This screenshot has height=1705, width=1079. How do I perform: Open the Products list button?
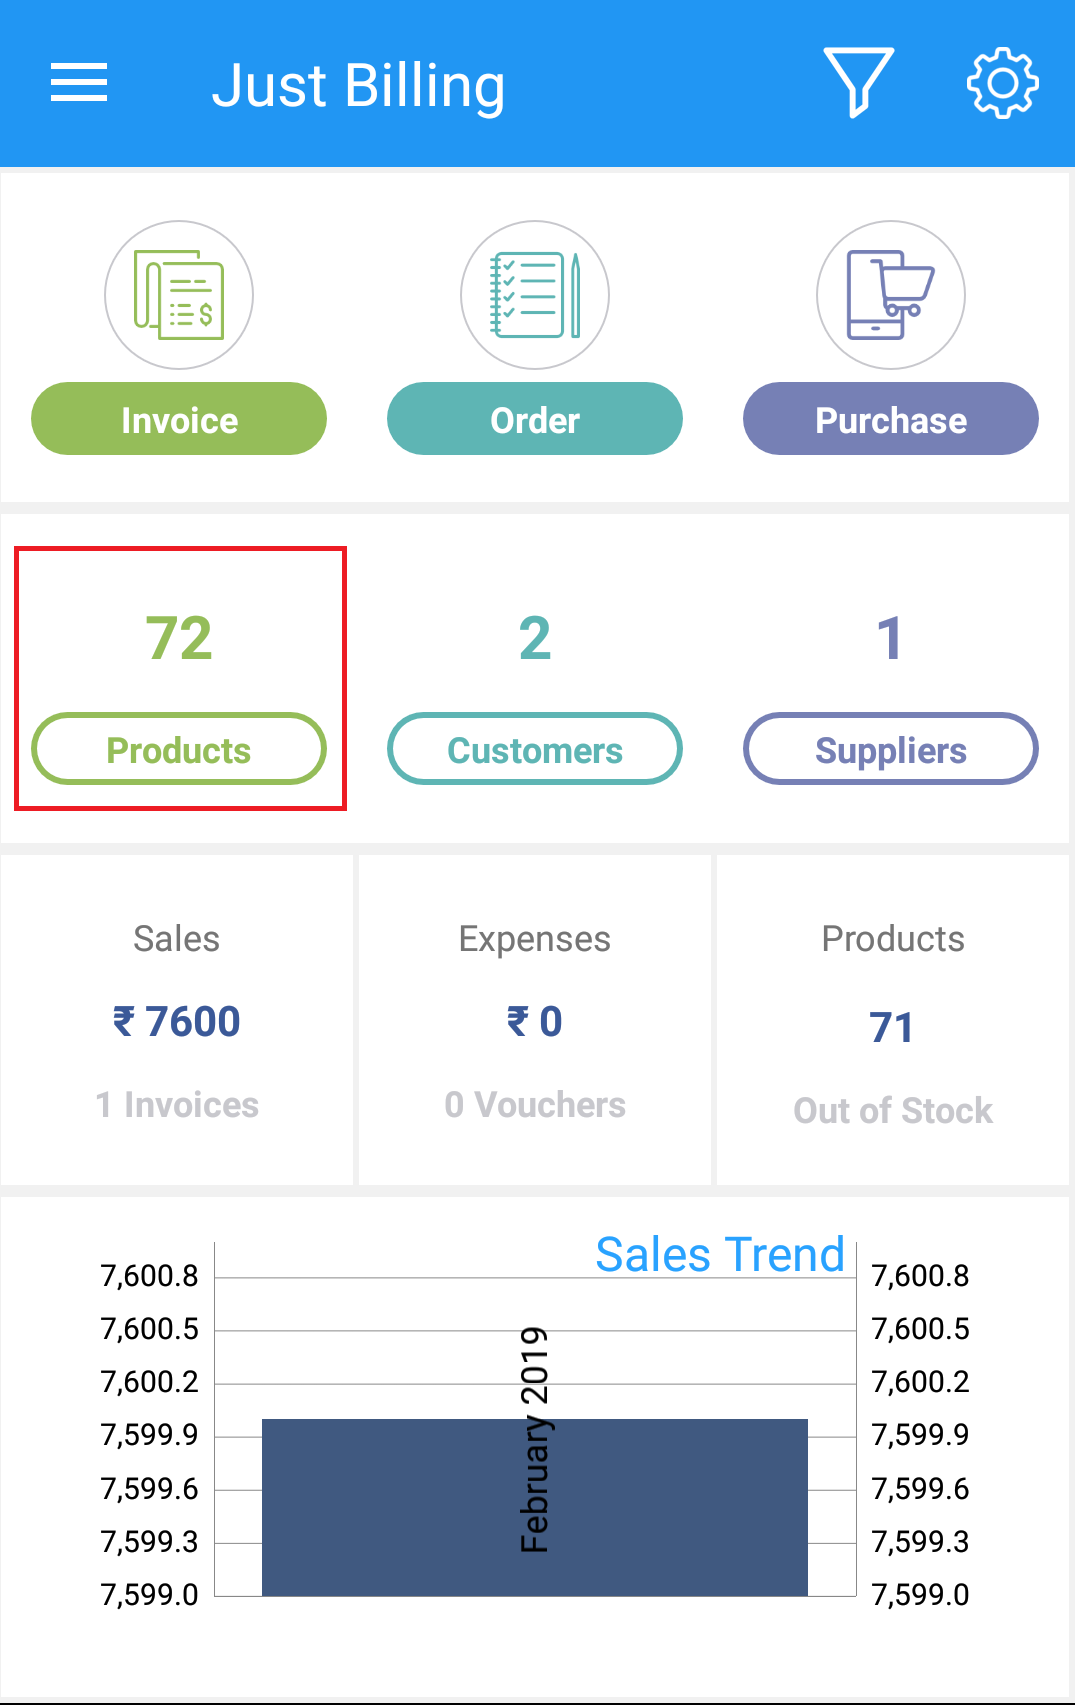click(x=179, y=749)
